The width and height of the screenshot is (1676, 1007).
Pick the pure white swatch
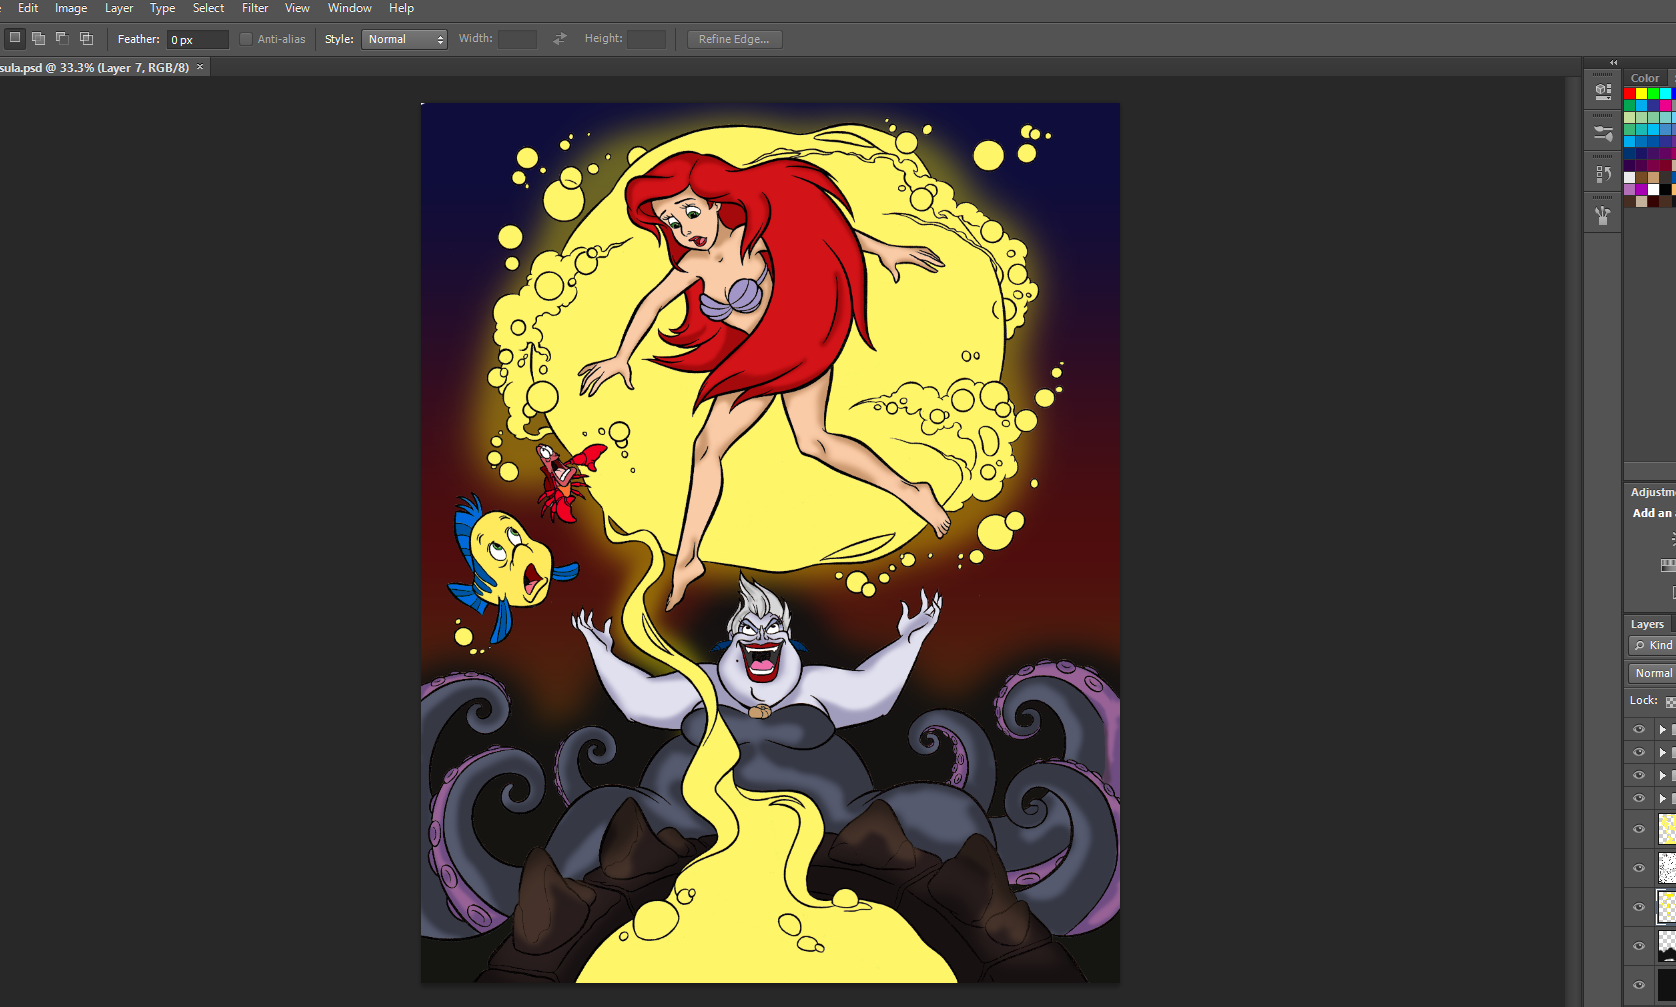coord(1654,190)
